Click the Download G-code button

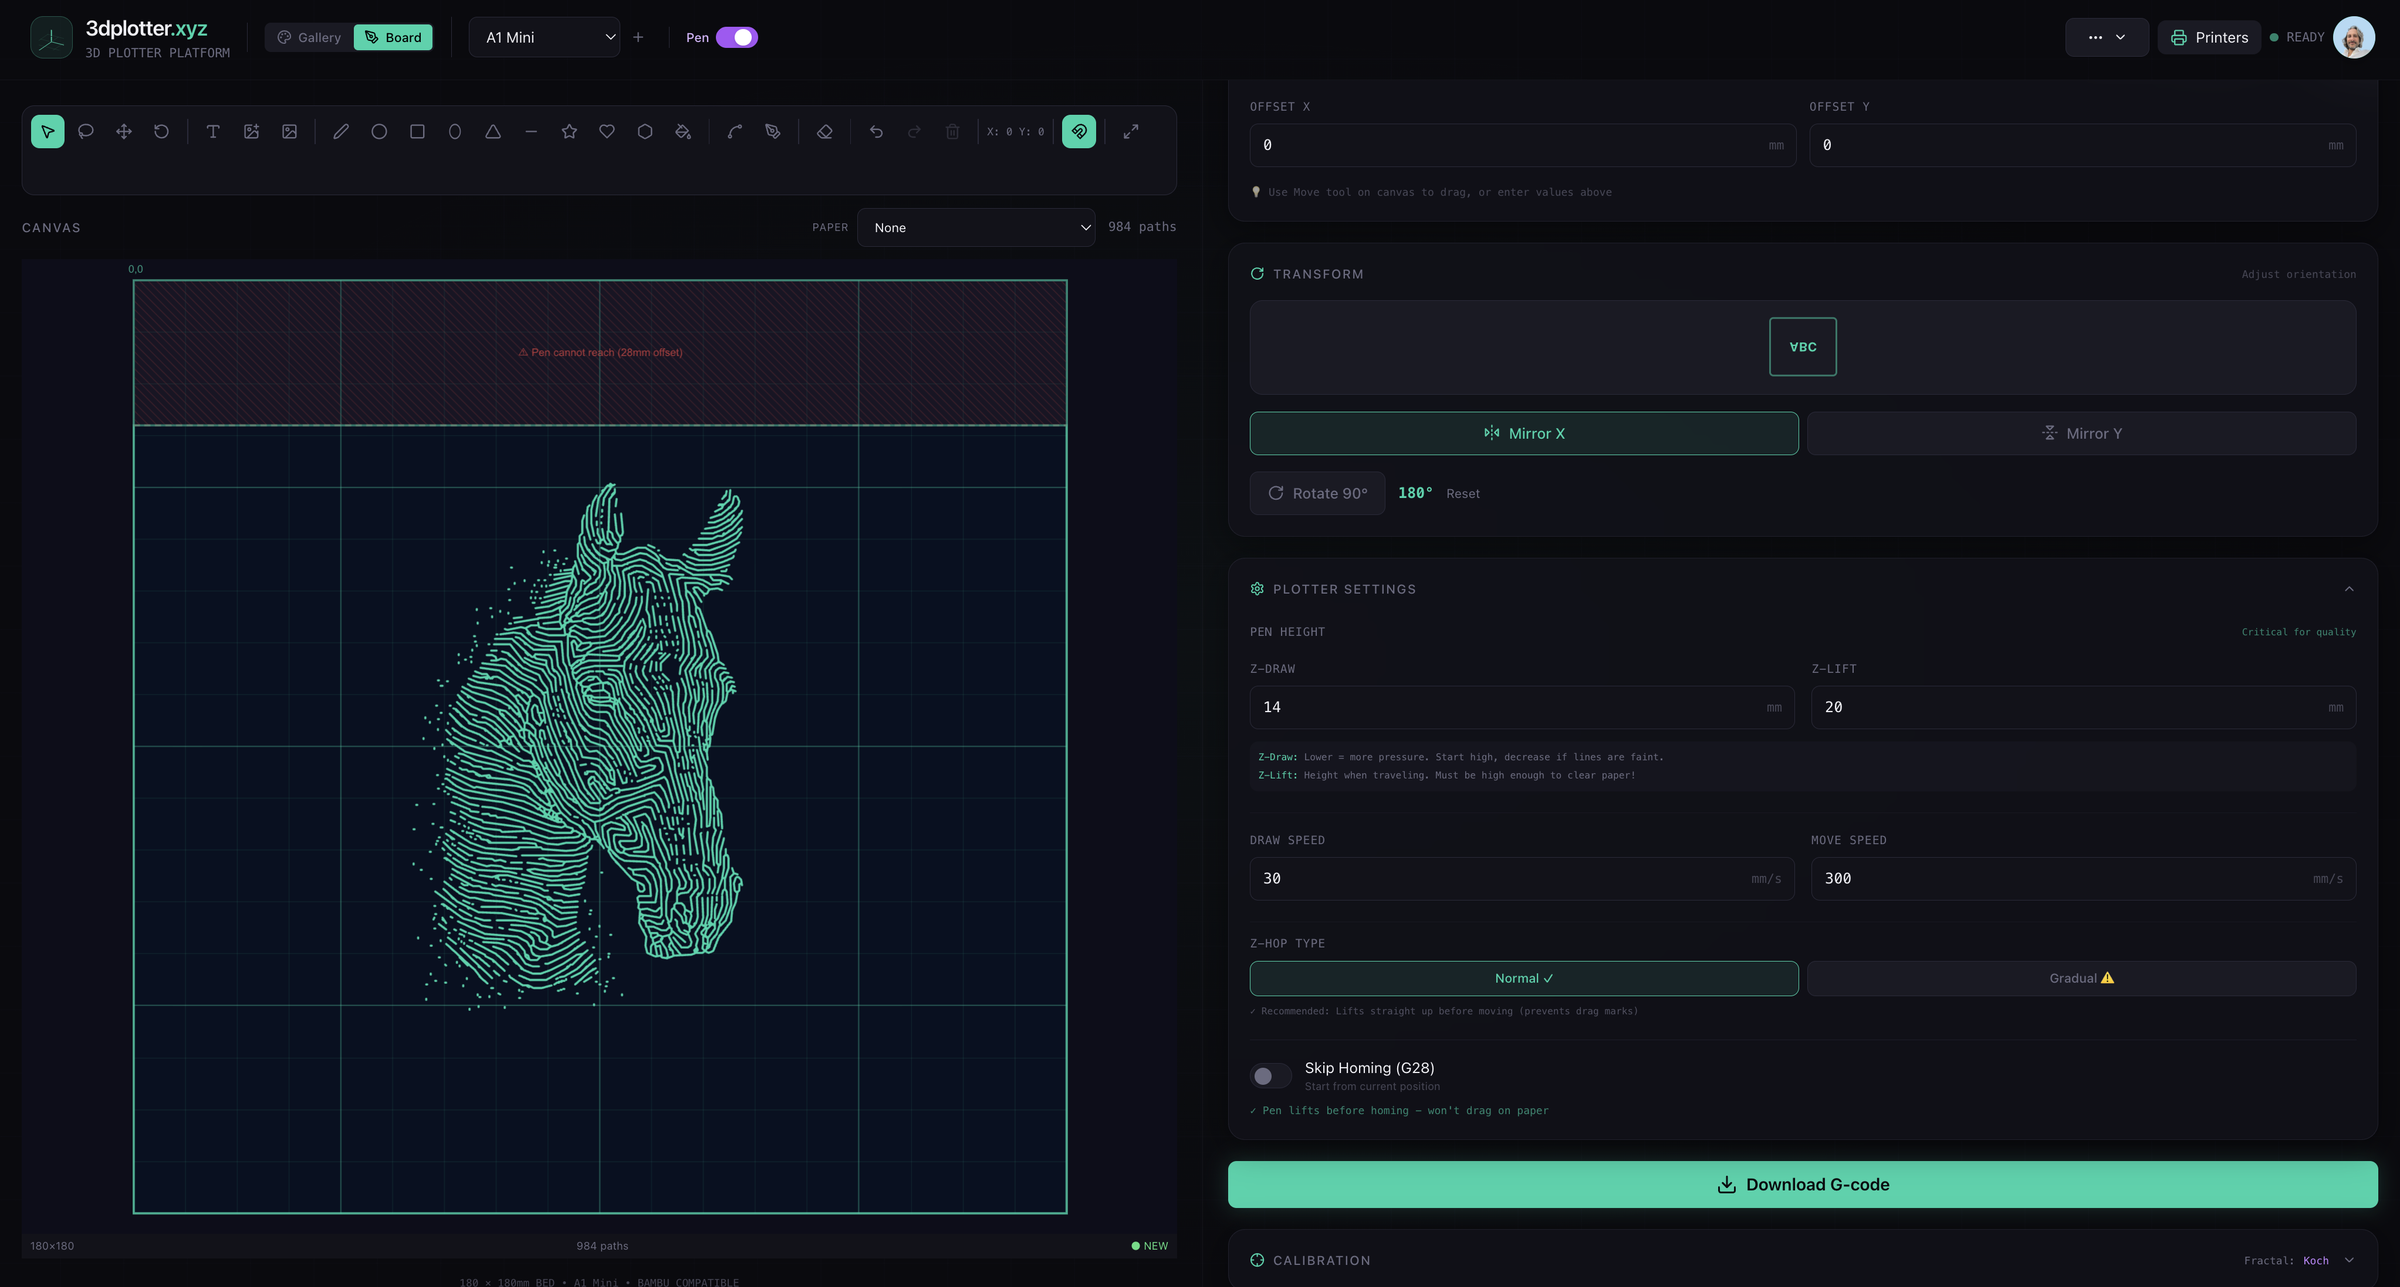point(1803,1185)
